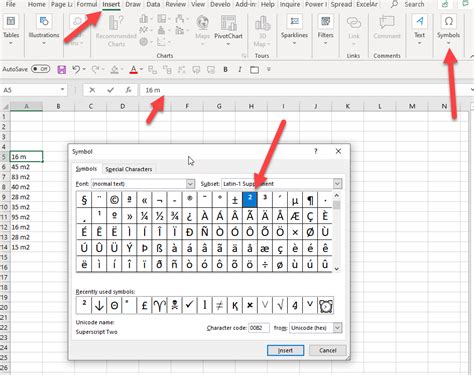
Task: Select column header H
Action: (251, 106)
